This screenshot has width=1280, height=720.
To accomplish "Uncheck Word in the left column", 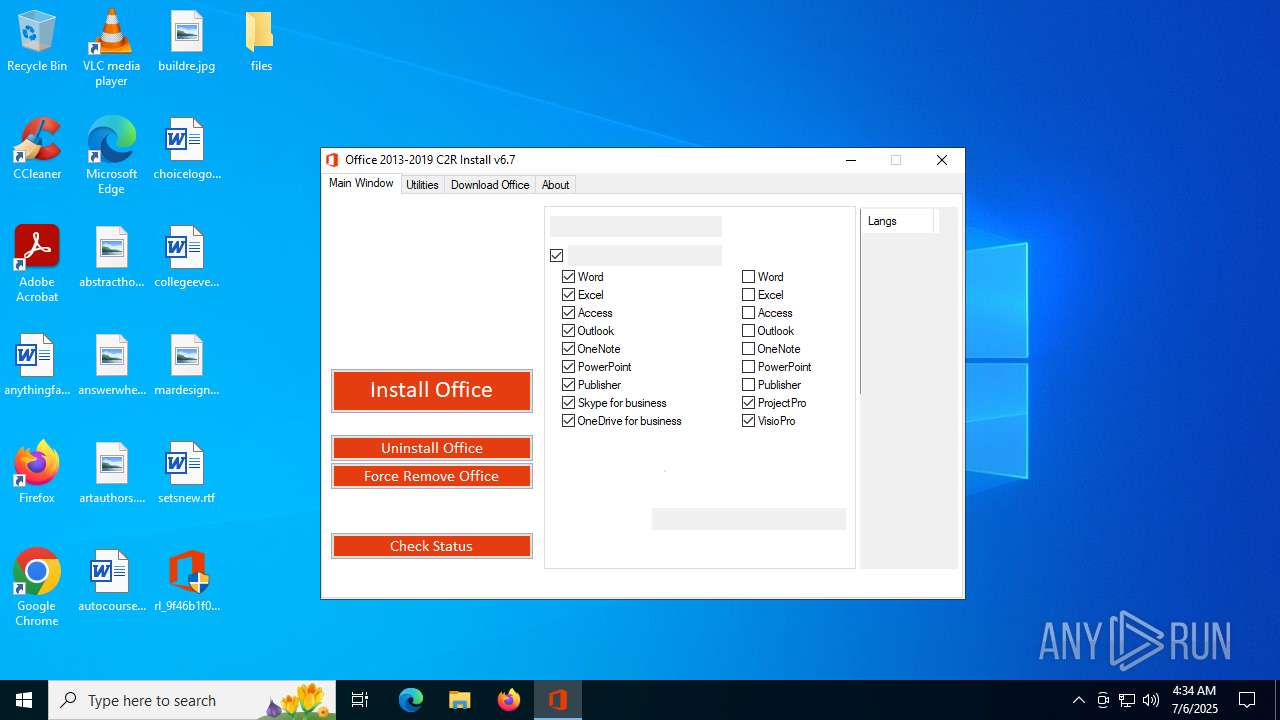I will click(568, 277).
